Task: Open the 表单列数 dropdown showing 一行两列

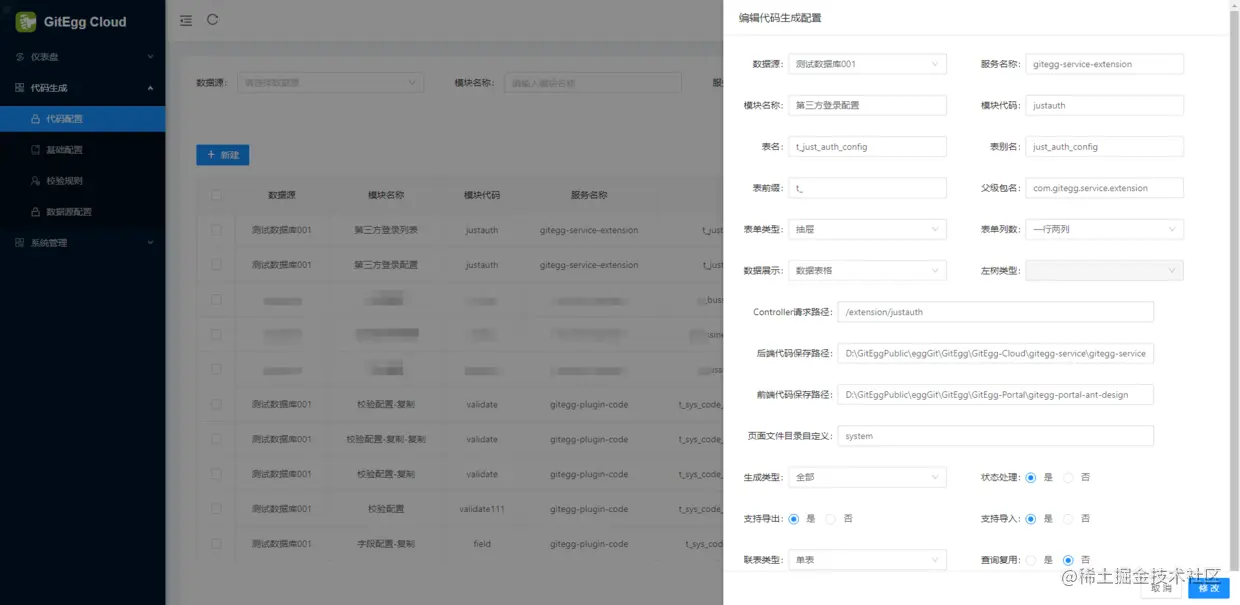Action: tap(1104, 229)
